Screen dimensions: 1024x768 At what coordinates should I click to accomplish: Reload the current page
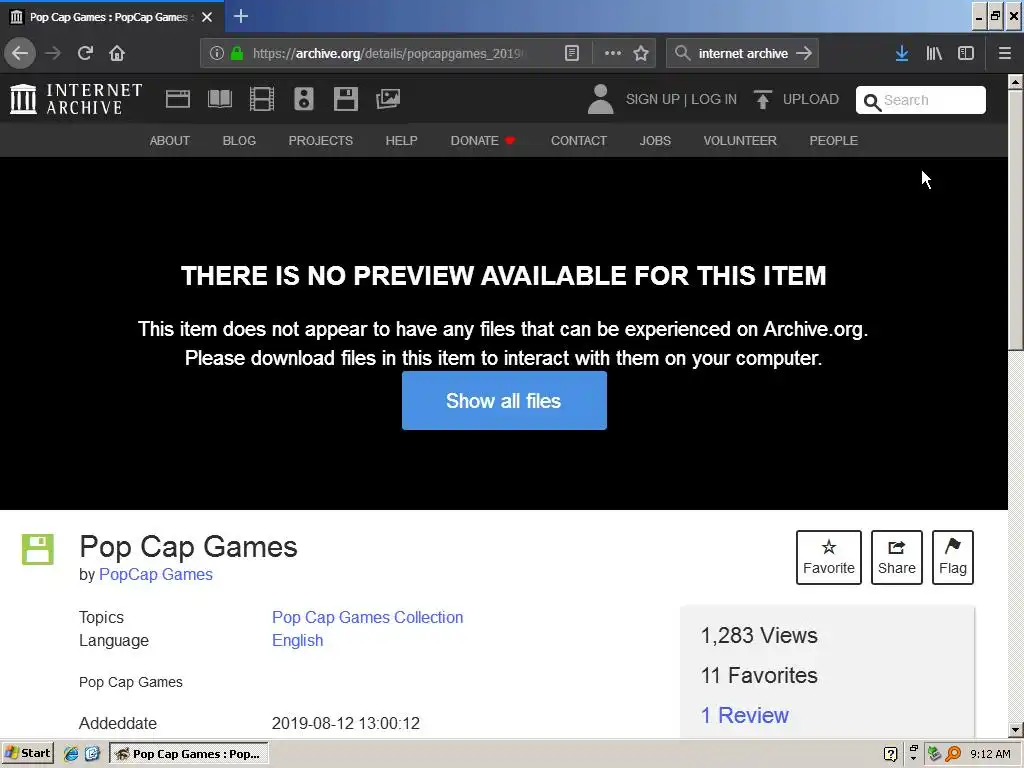(85, 53)
